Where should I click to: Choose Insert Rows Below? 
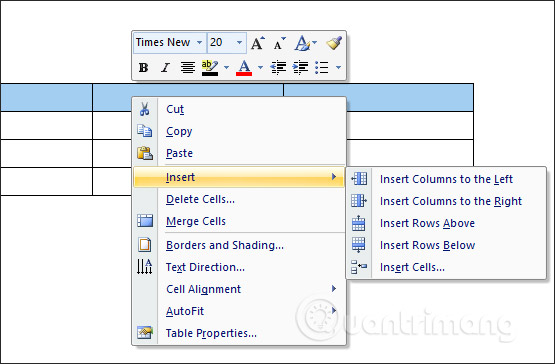click(446, 245)
